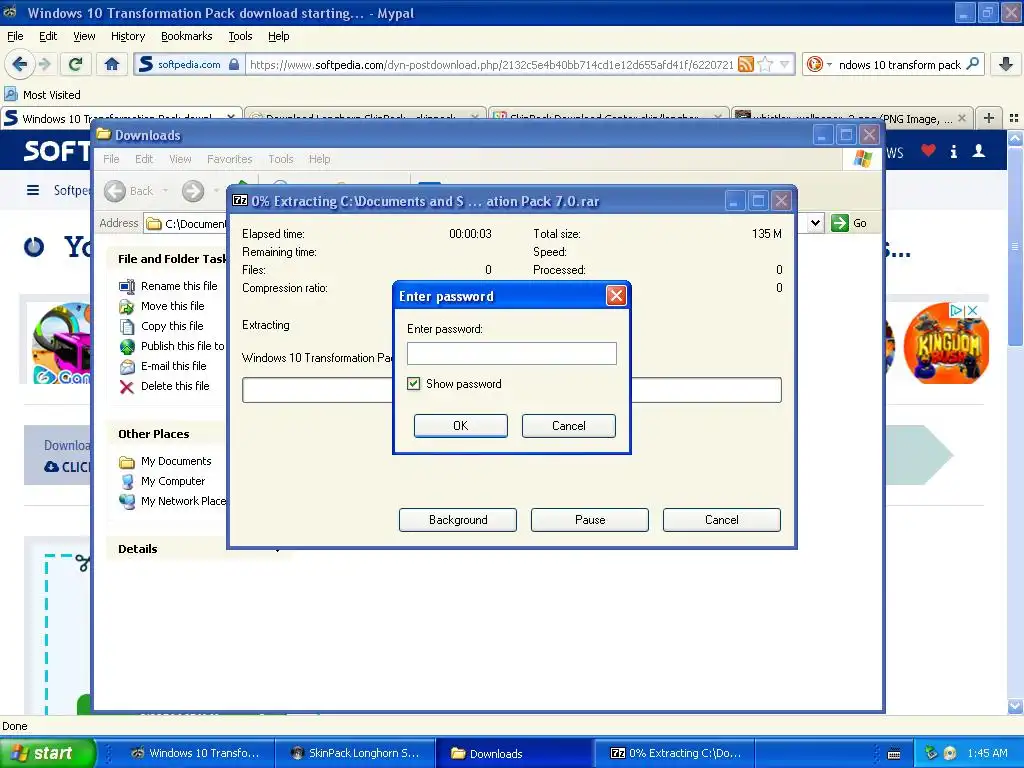
Task: Open the Softpedia user account icon
Action: click(x=978, y=151)
